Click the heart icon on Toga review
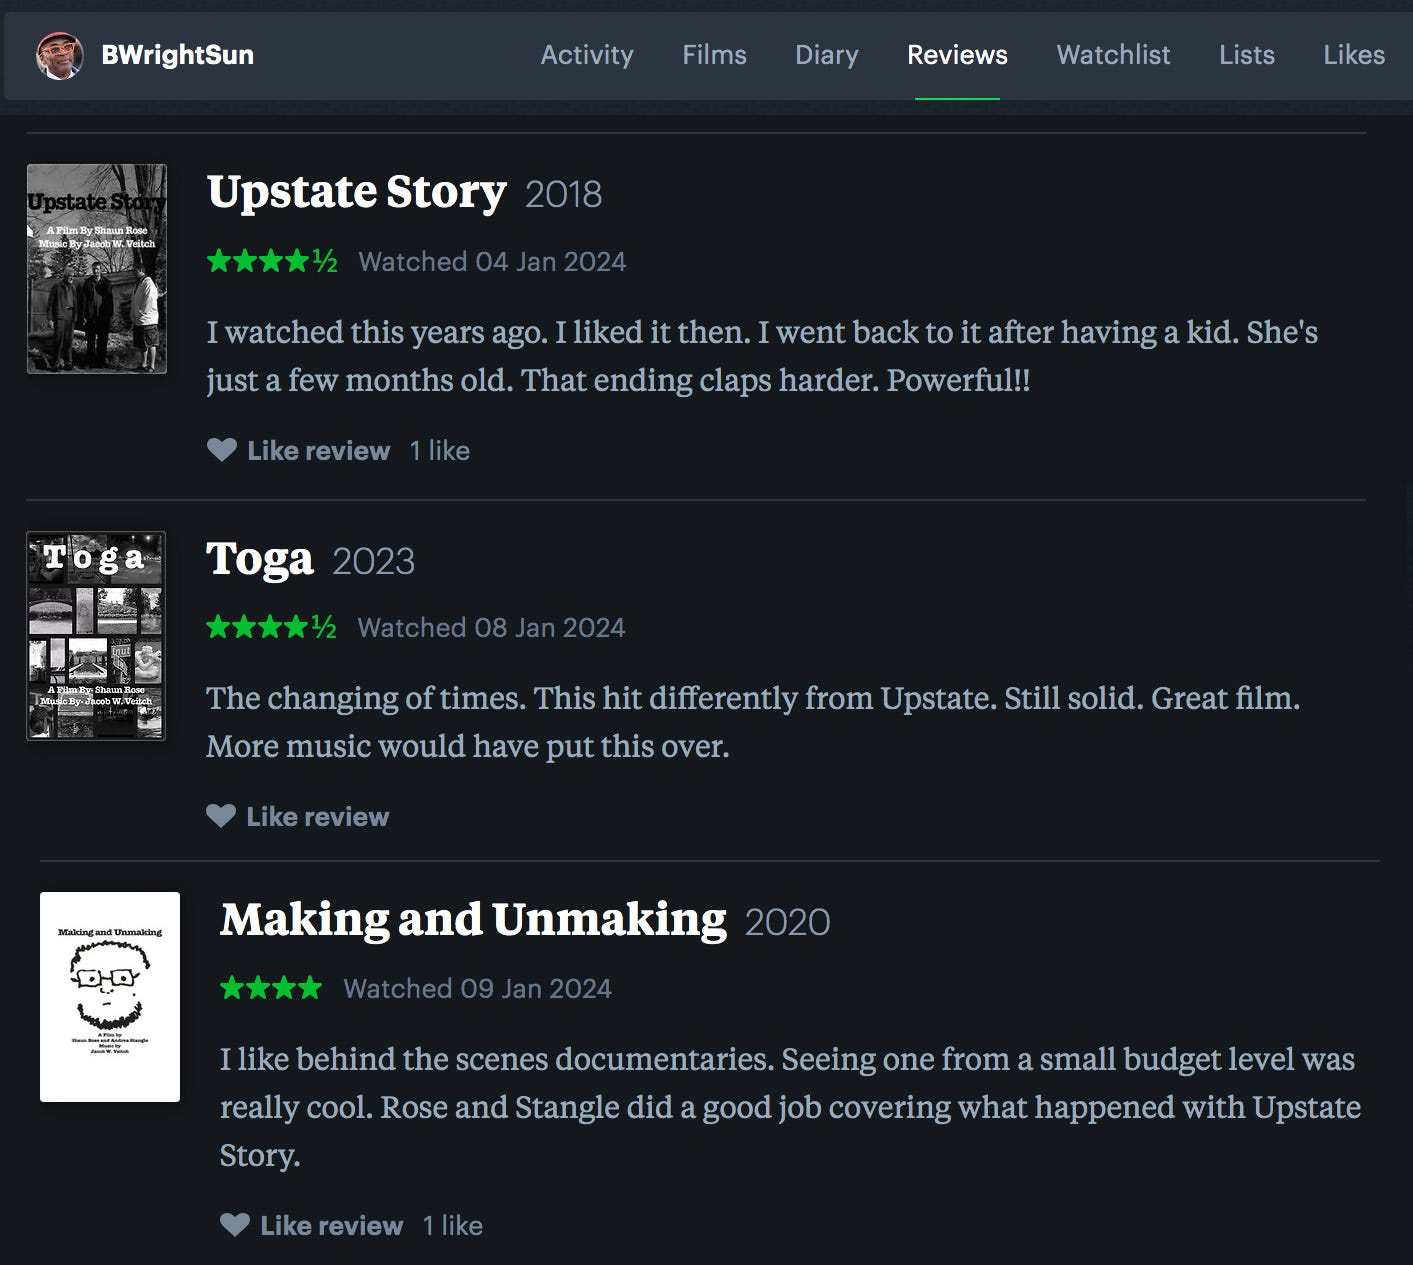 pyautogui.click(x=221, y=816)
